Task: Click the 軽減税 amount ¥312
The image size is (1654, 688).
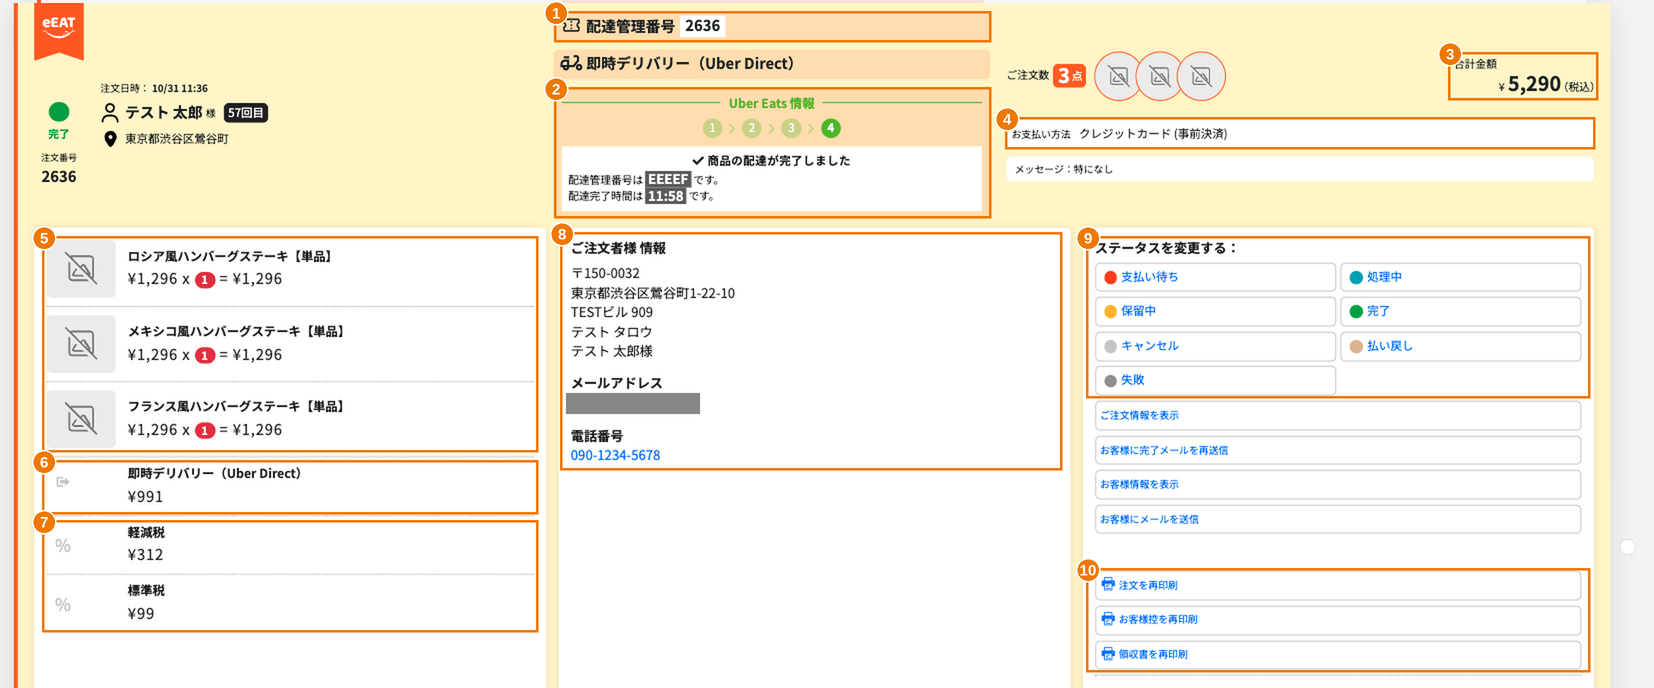Action: 146,555
